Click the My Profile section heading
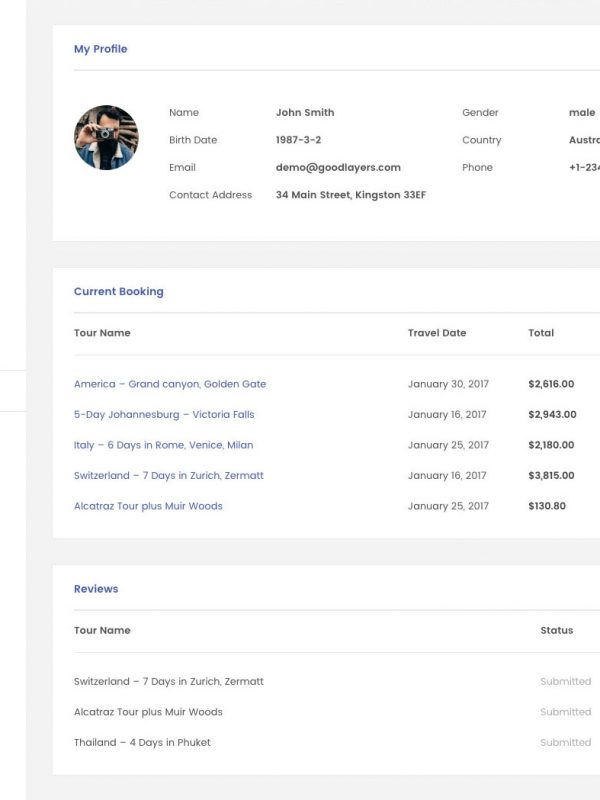 coord(100,49)
